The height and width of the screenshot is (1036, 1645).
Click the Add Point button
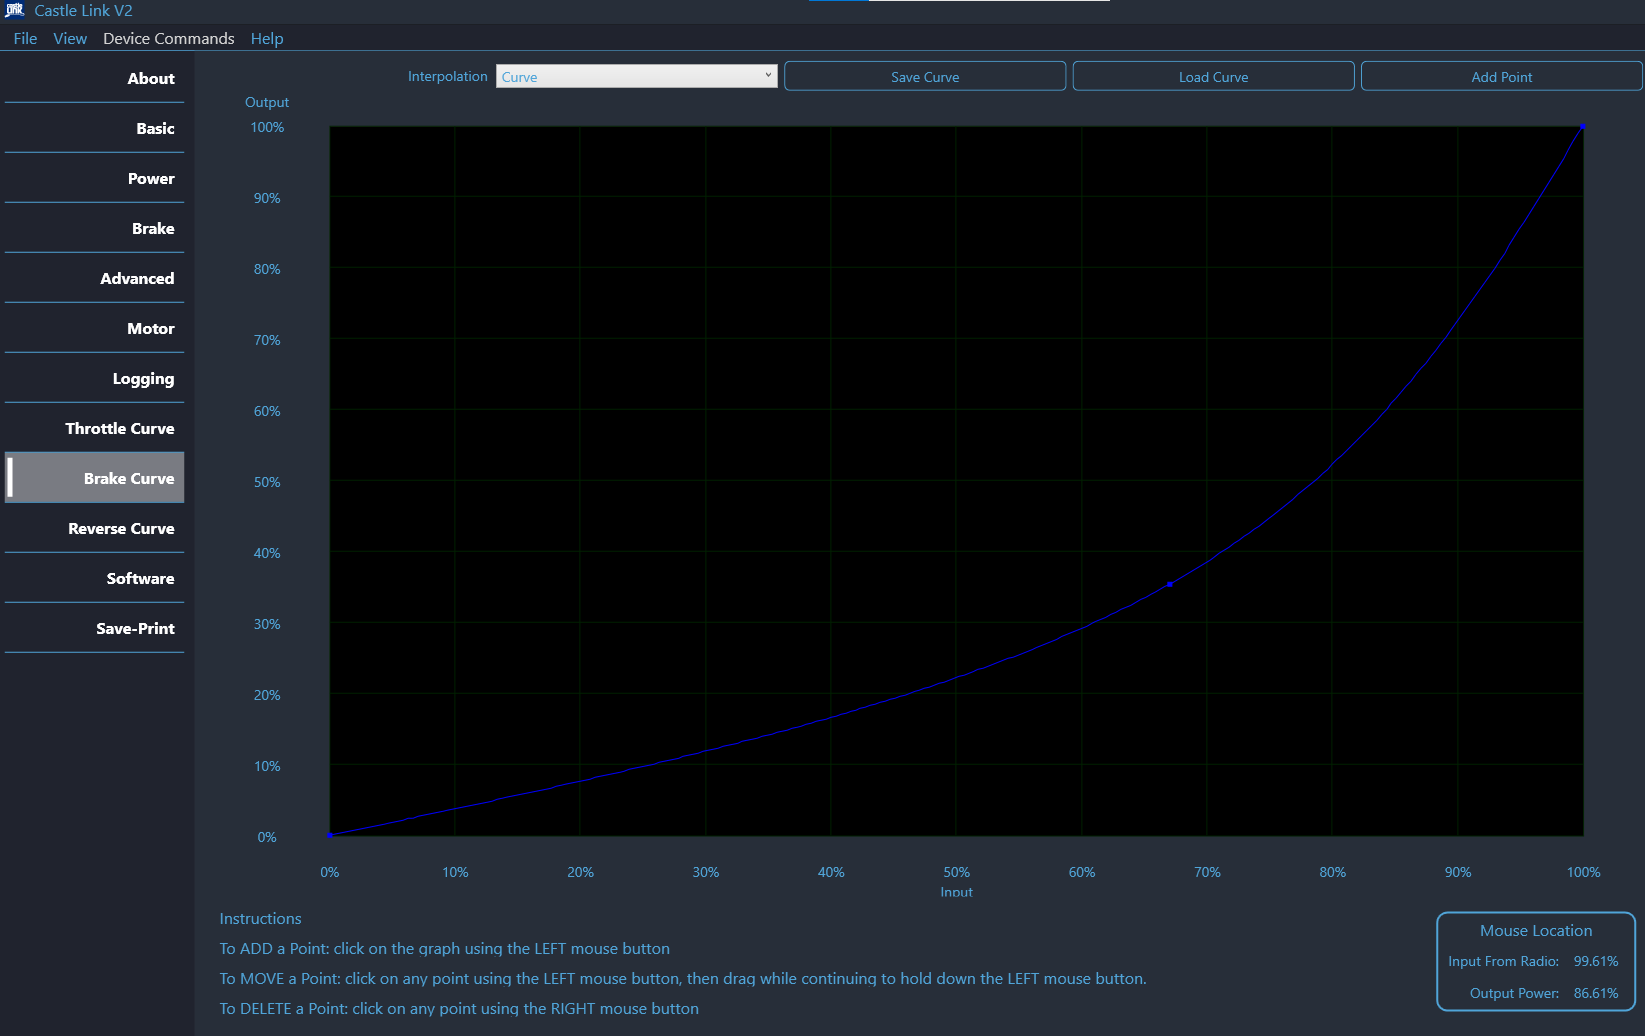[x=1501, y=76]
